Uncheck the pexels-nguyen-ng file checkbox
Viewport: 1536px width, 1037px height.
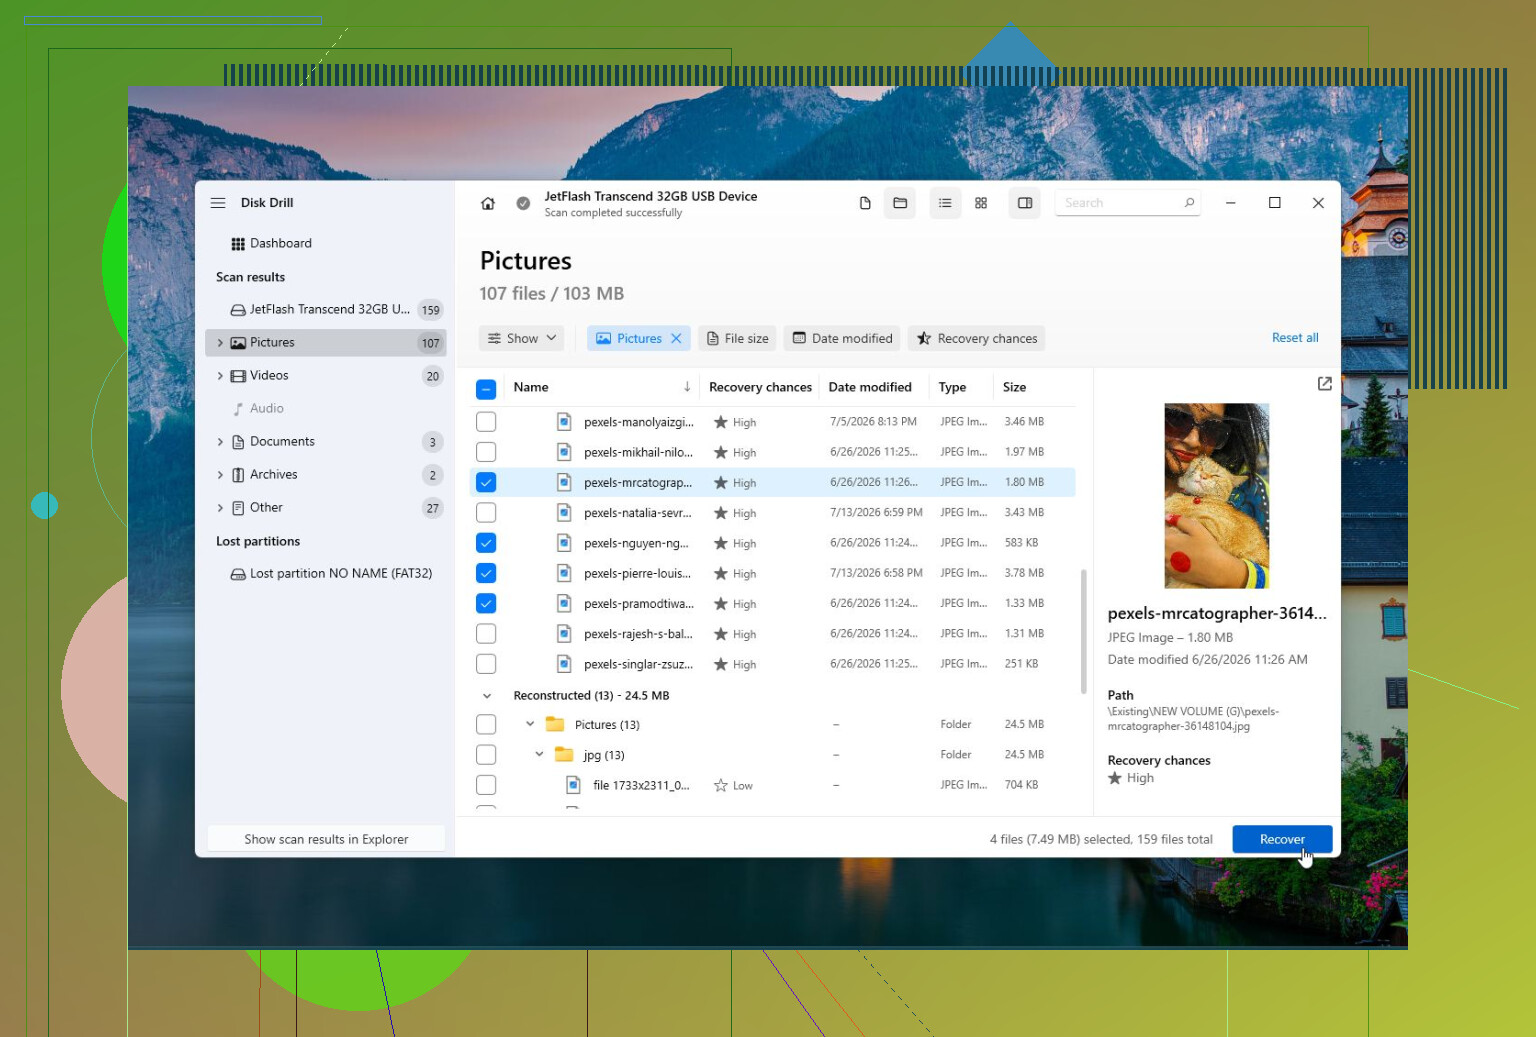(x=486, y=543)
